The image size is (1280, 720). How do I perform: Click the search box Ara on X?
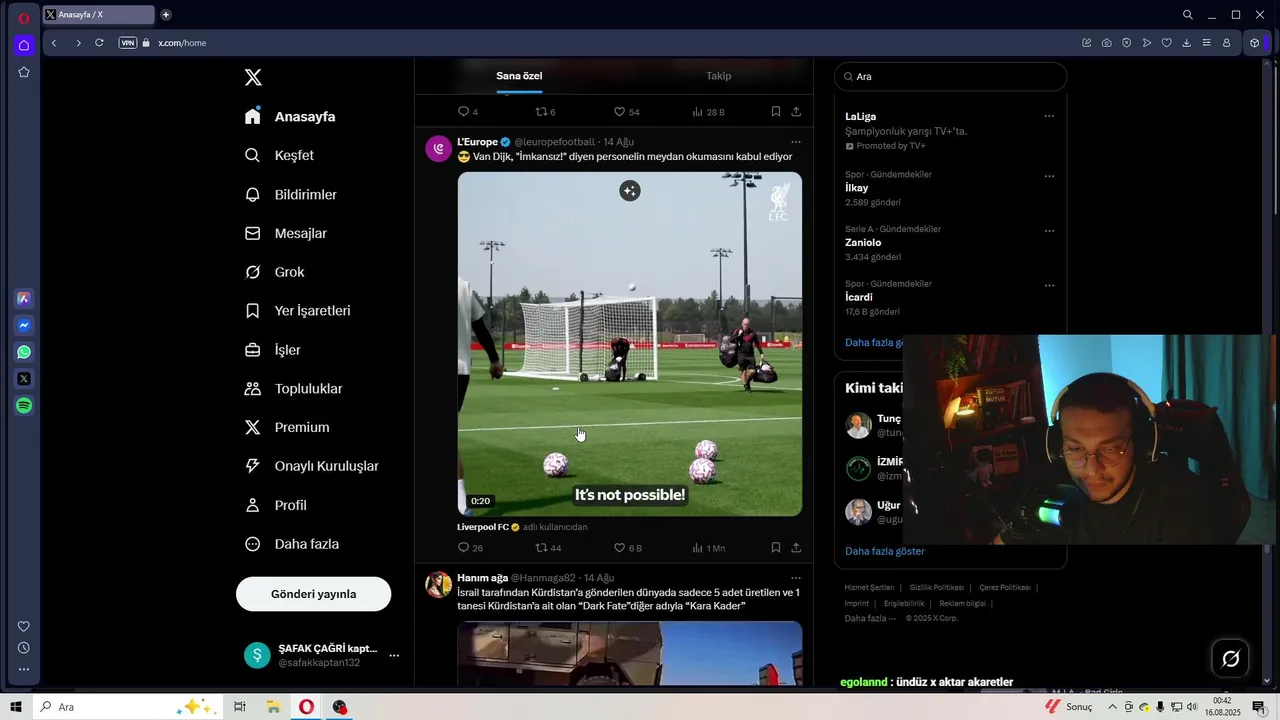coord(950,76)
